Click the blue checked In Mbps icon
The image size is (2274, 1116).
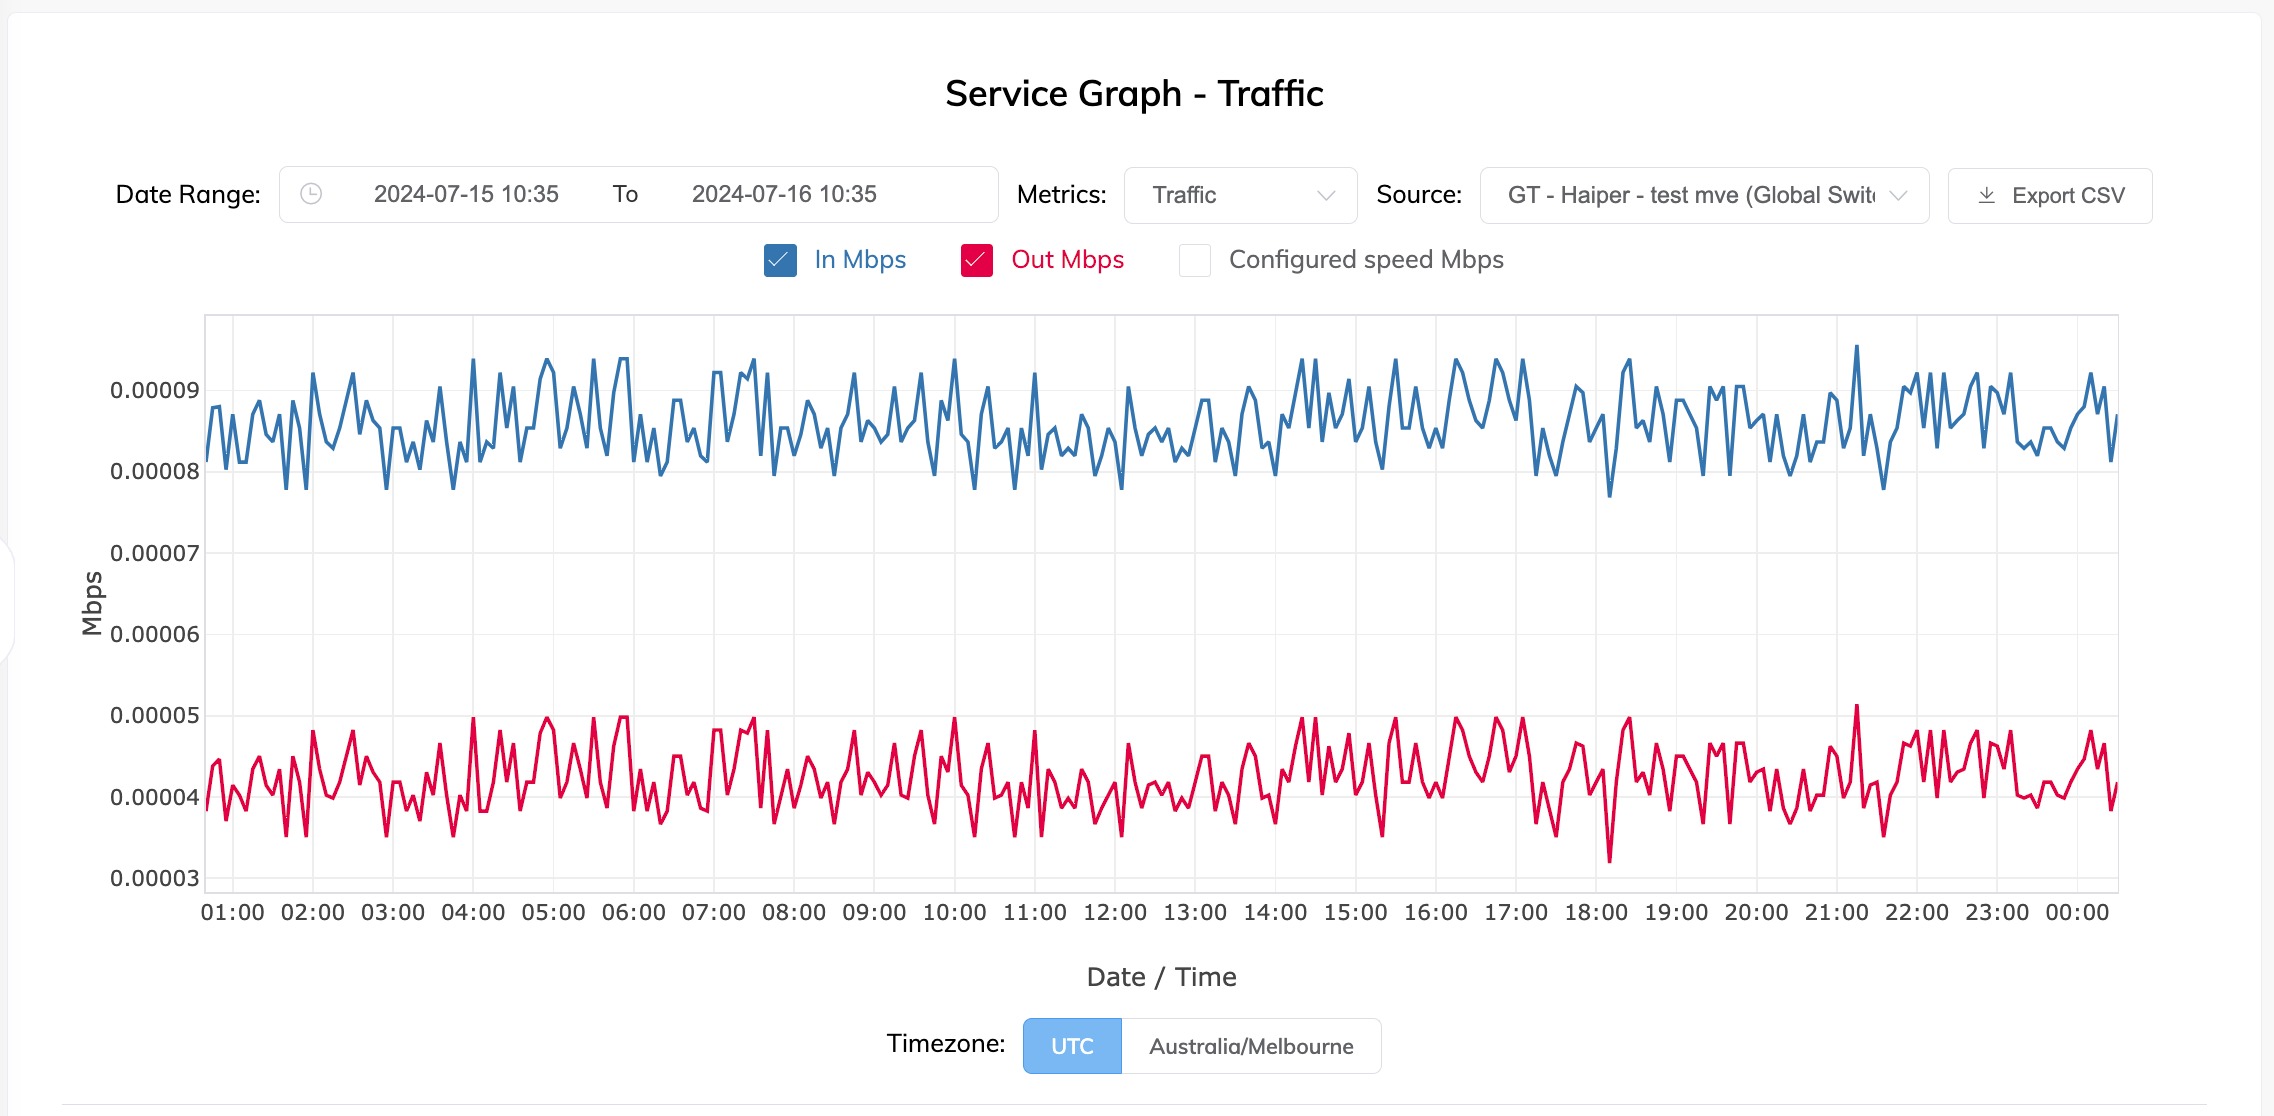(x=779, y=260)
